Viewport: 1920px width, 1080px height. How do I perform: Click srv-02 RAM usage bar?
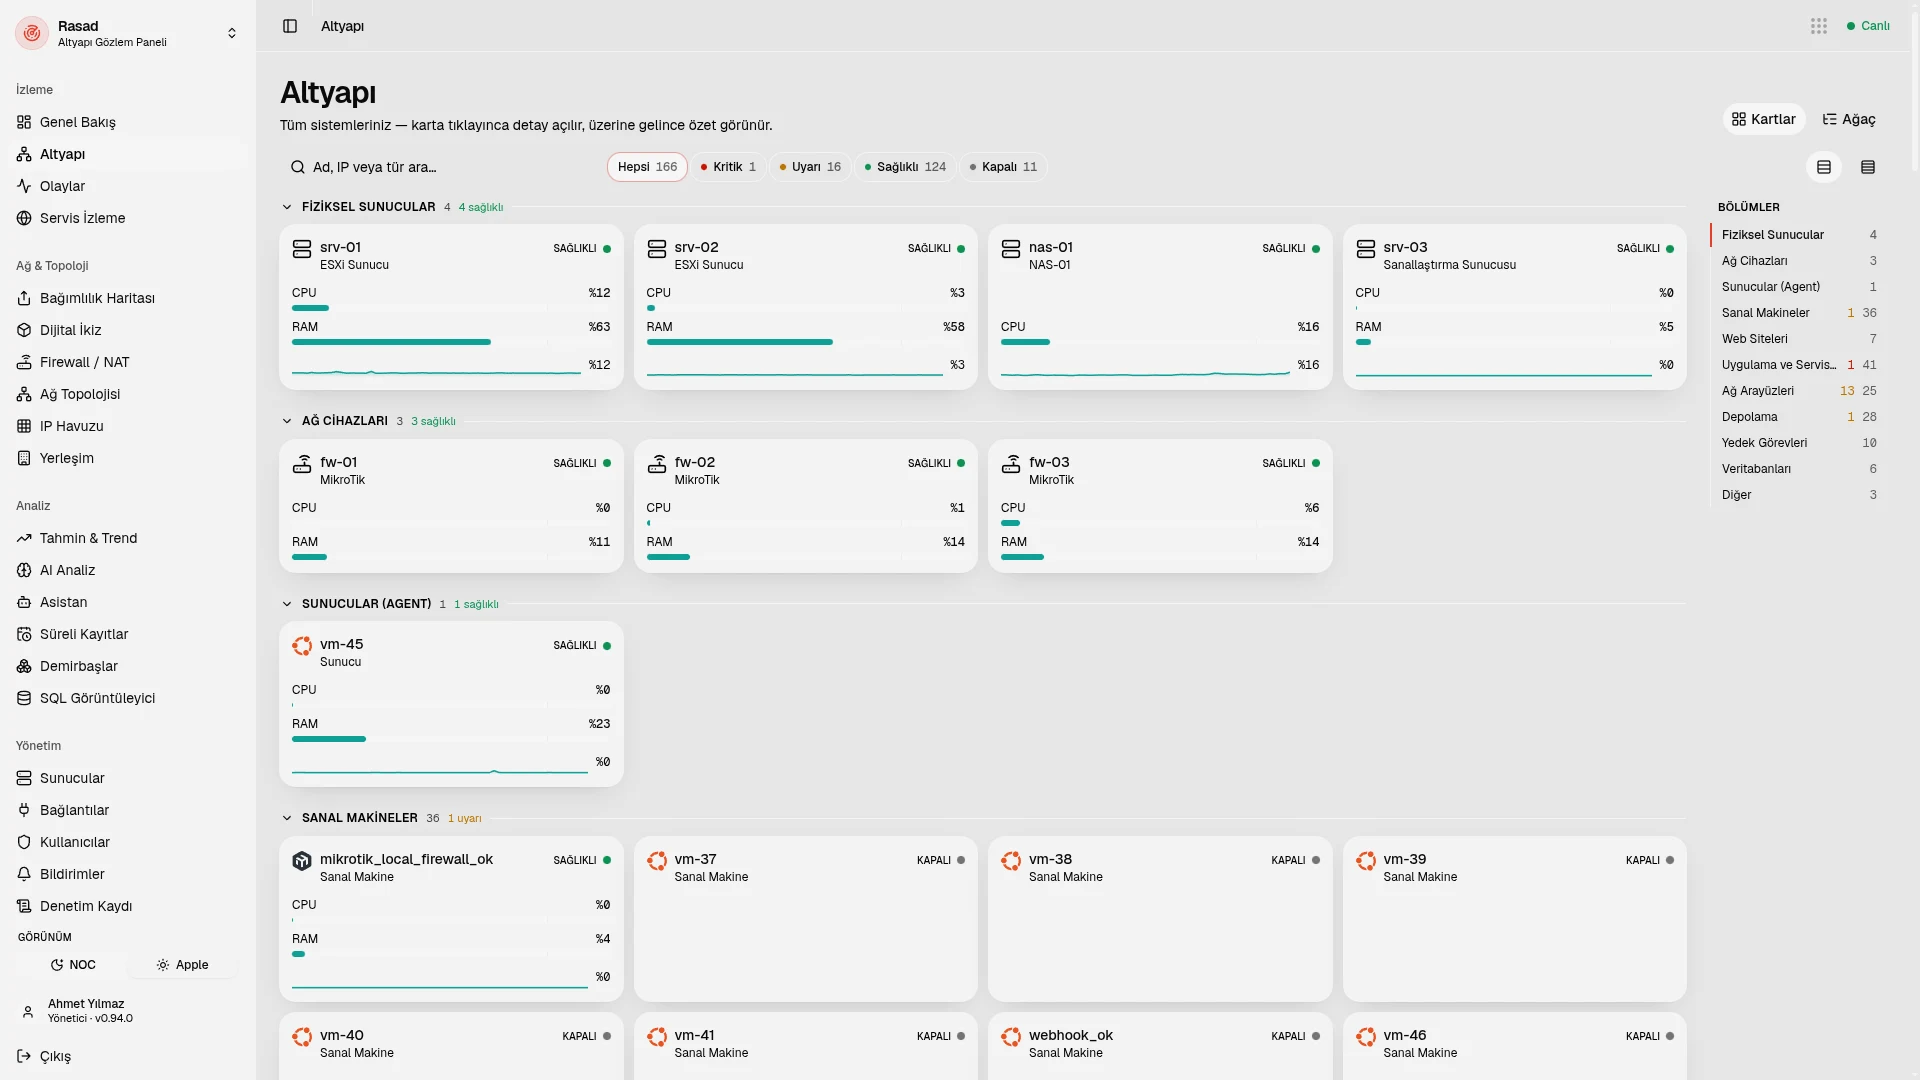pos(805,342)
